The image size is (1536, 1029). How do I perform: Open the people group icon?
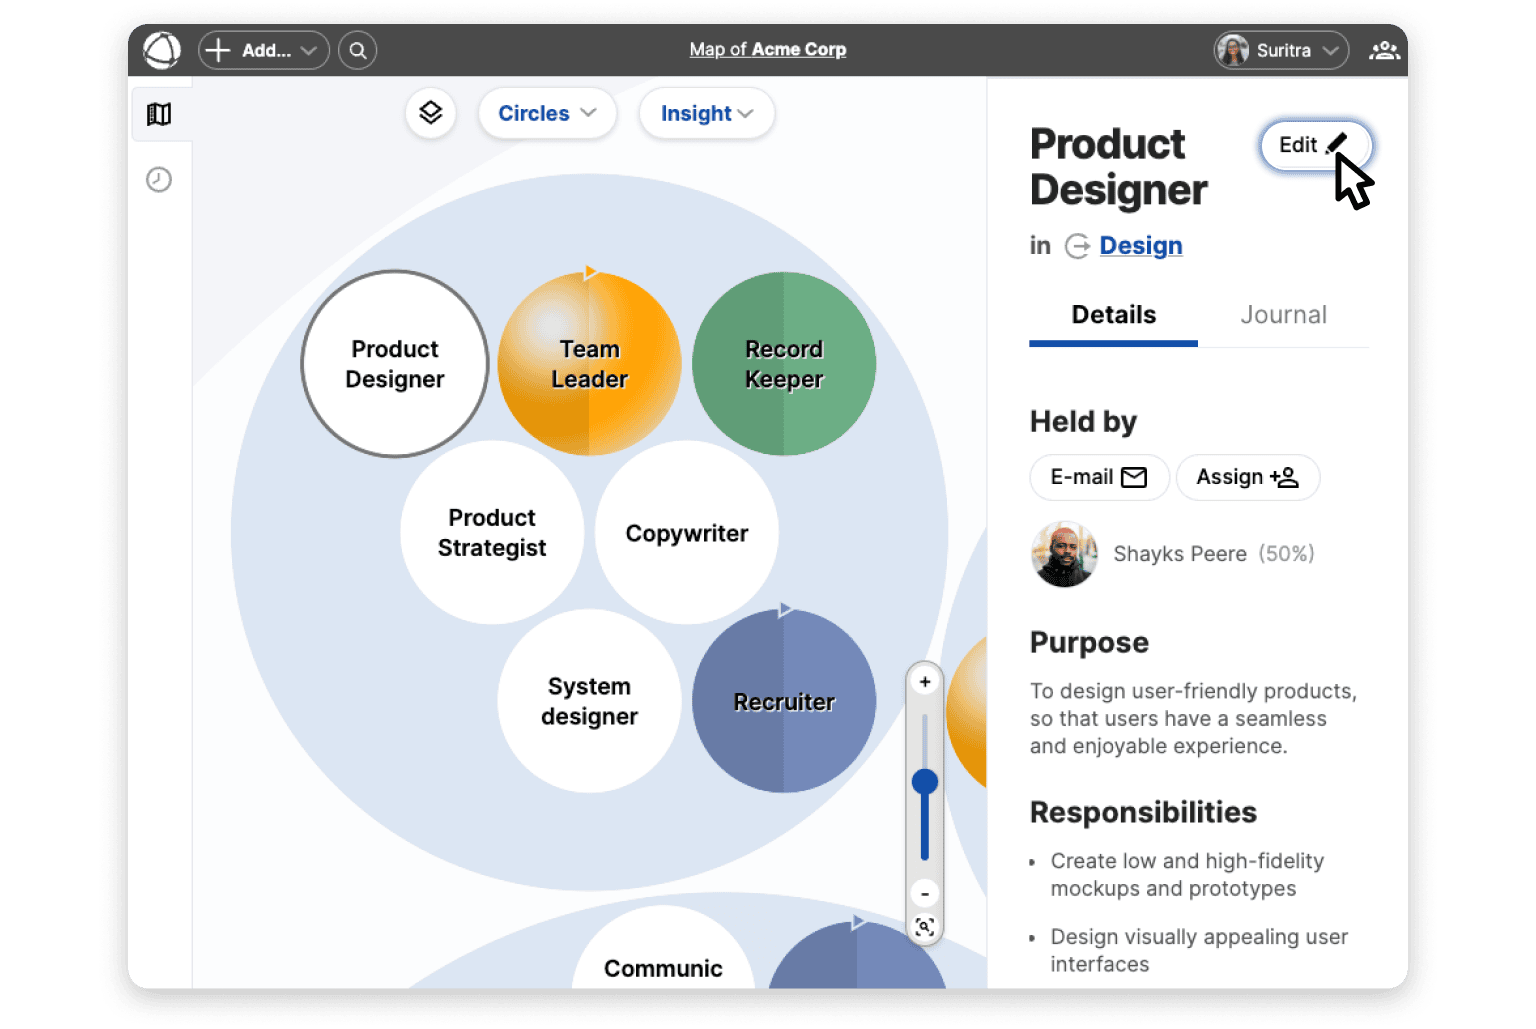[x=1384, y=50]
